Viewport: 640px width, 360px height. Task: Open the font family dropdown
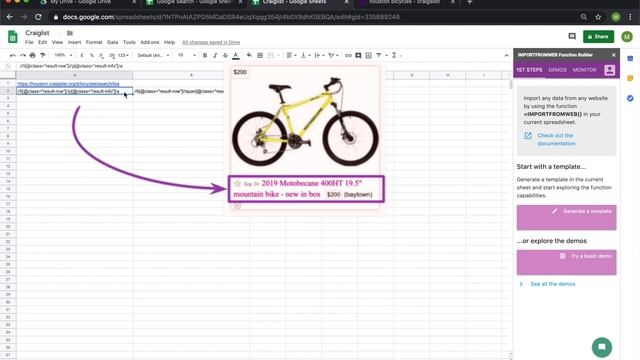click(153, 55)
